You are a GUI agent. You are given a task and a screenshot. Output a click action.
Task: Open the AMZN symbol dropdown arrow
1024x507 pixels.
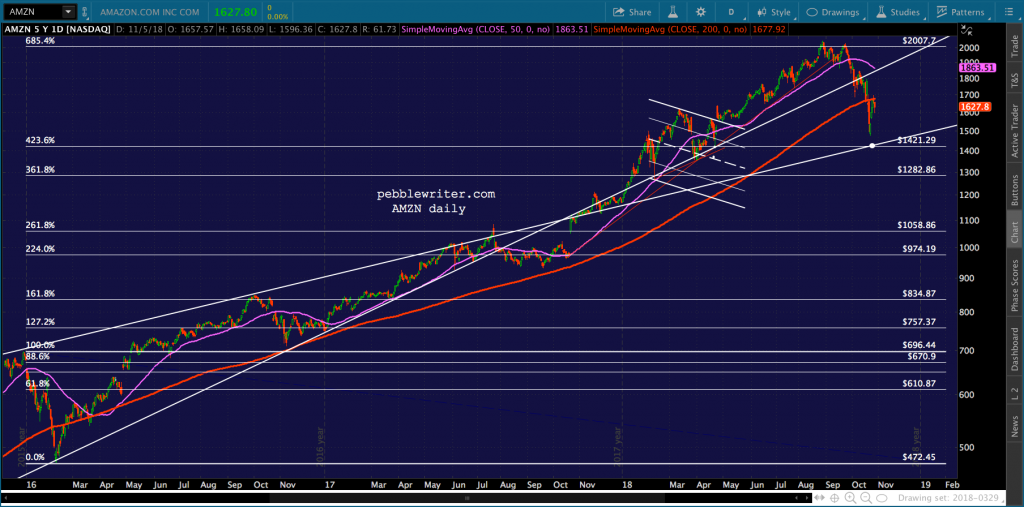[x=68, y=12]
